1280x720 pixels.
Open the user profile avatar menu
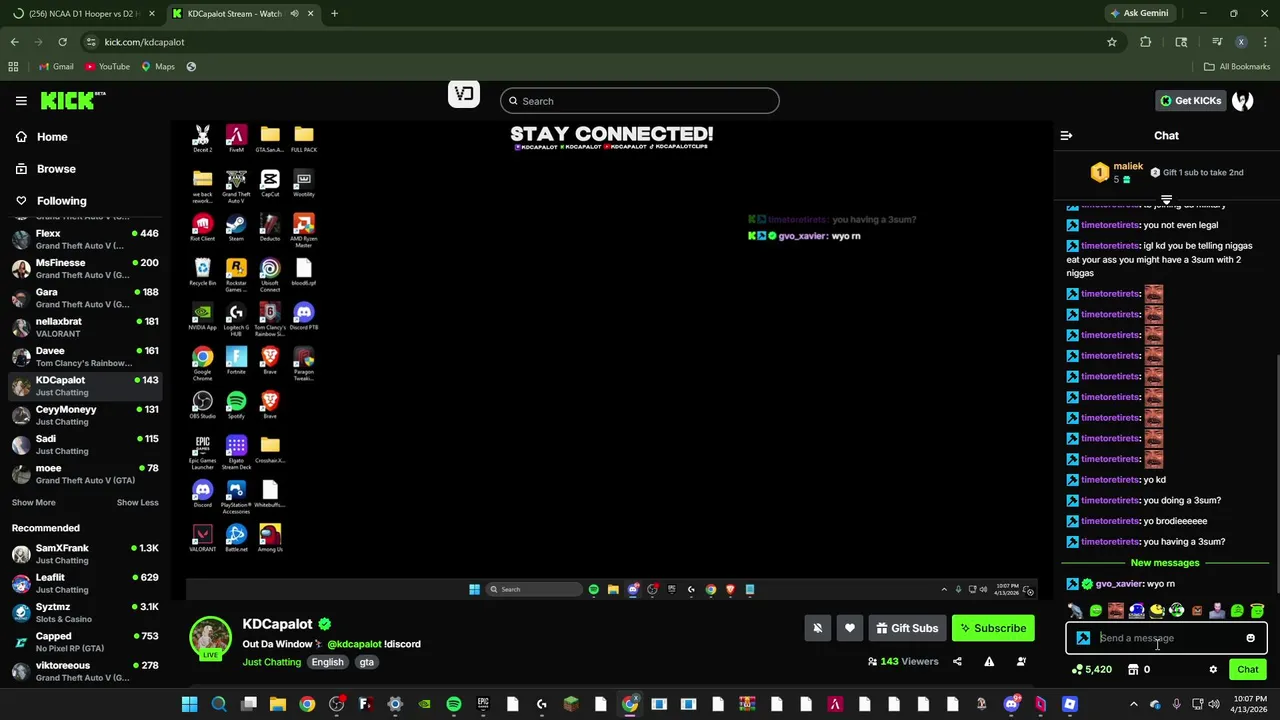pos(1243,101)
